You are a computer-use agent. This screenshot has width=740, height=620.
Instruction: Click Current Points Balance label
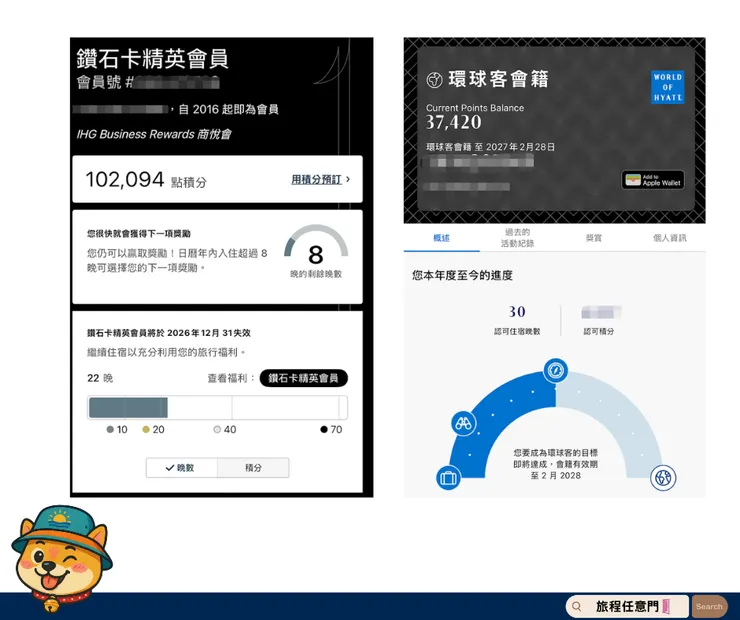(x=475, y=108)
